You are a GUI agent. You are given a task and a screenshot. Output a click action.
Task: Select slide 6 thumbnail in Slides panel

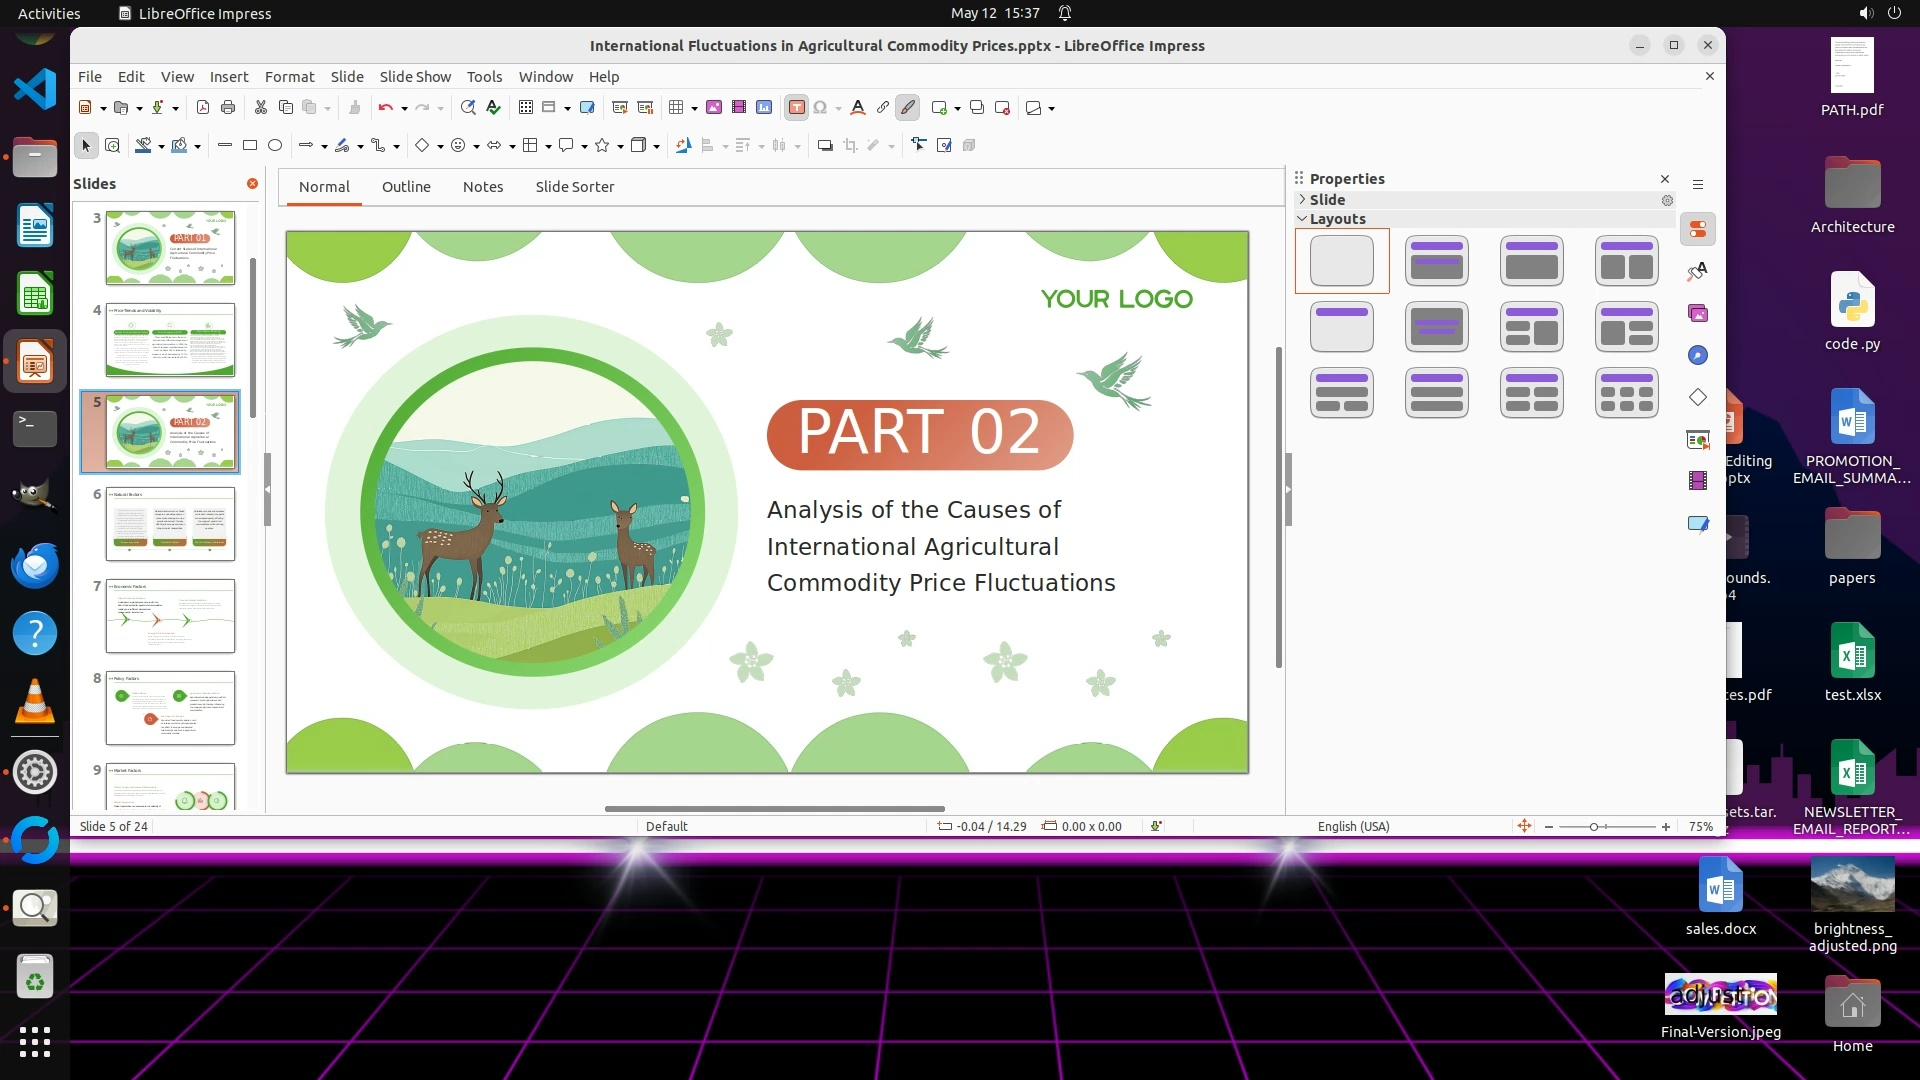(170, 524)
